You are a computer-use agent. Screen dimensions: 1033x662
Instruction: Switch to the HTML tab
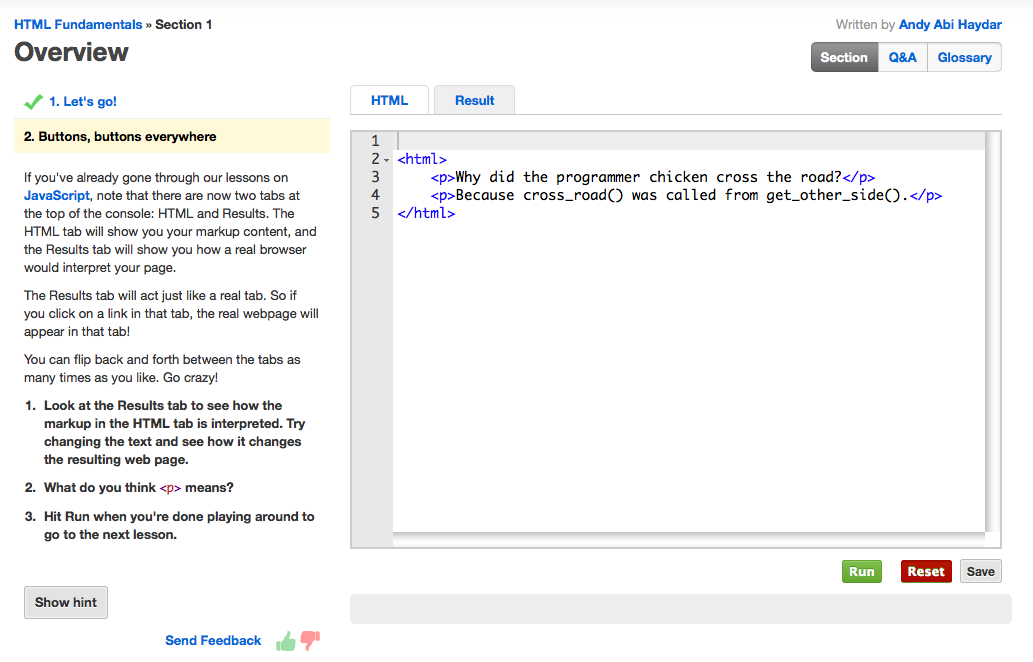click(x=388, y=99)
